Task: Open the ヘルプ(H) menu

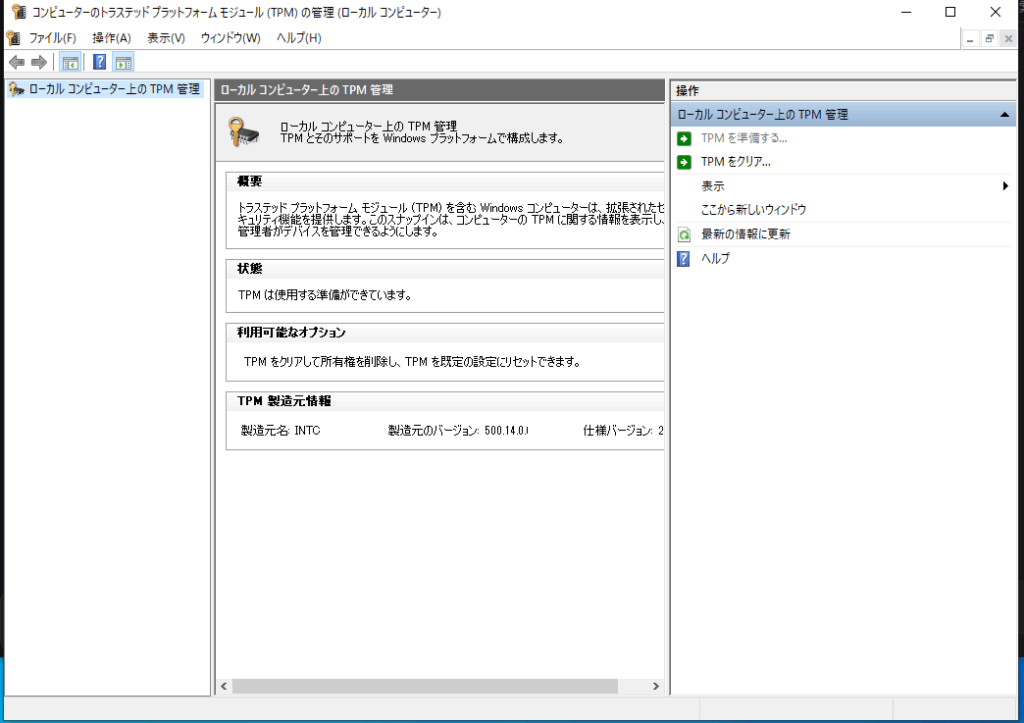Action: pos(298,38)
